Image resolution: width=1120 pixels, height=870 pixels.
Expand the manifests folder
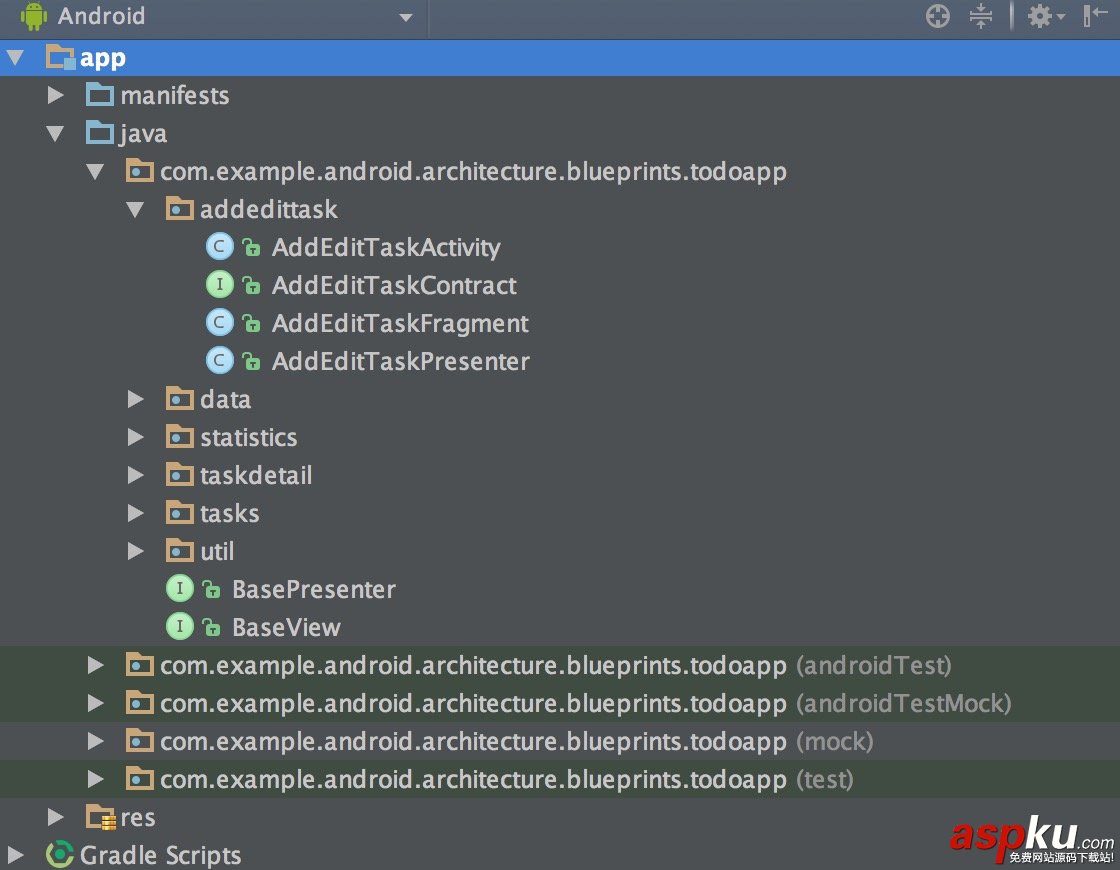tap(54, 95)
